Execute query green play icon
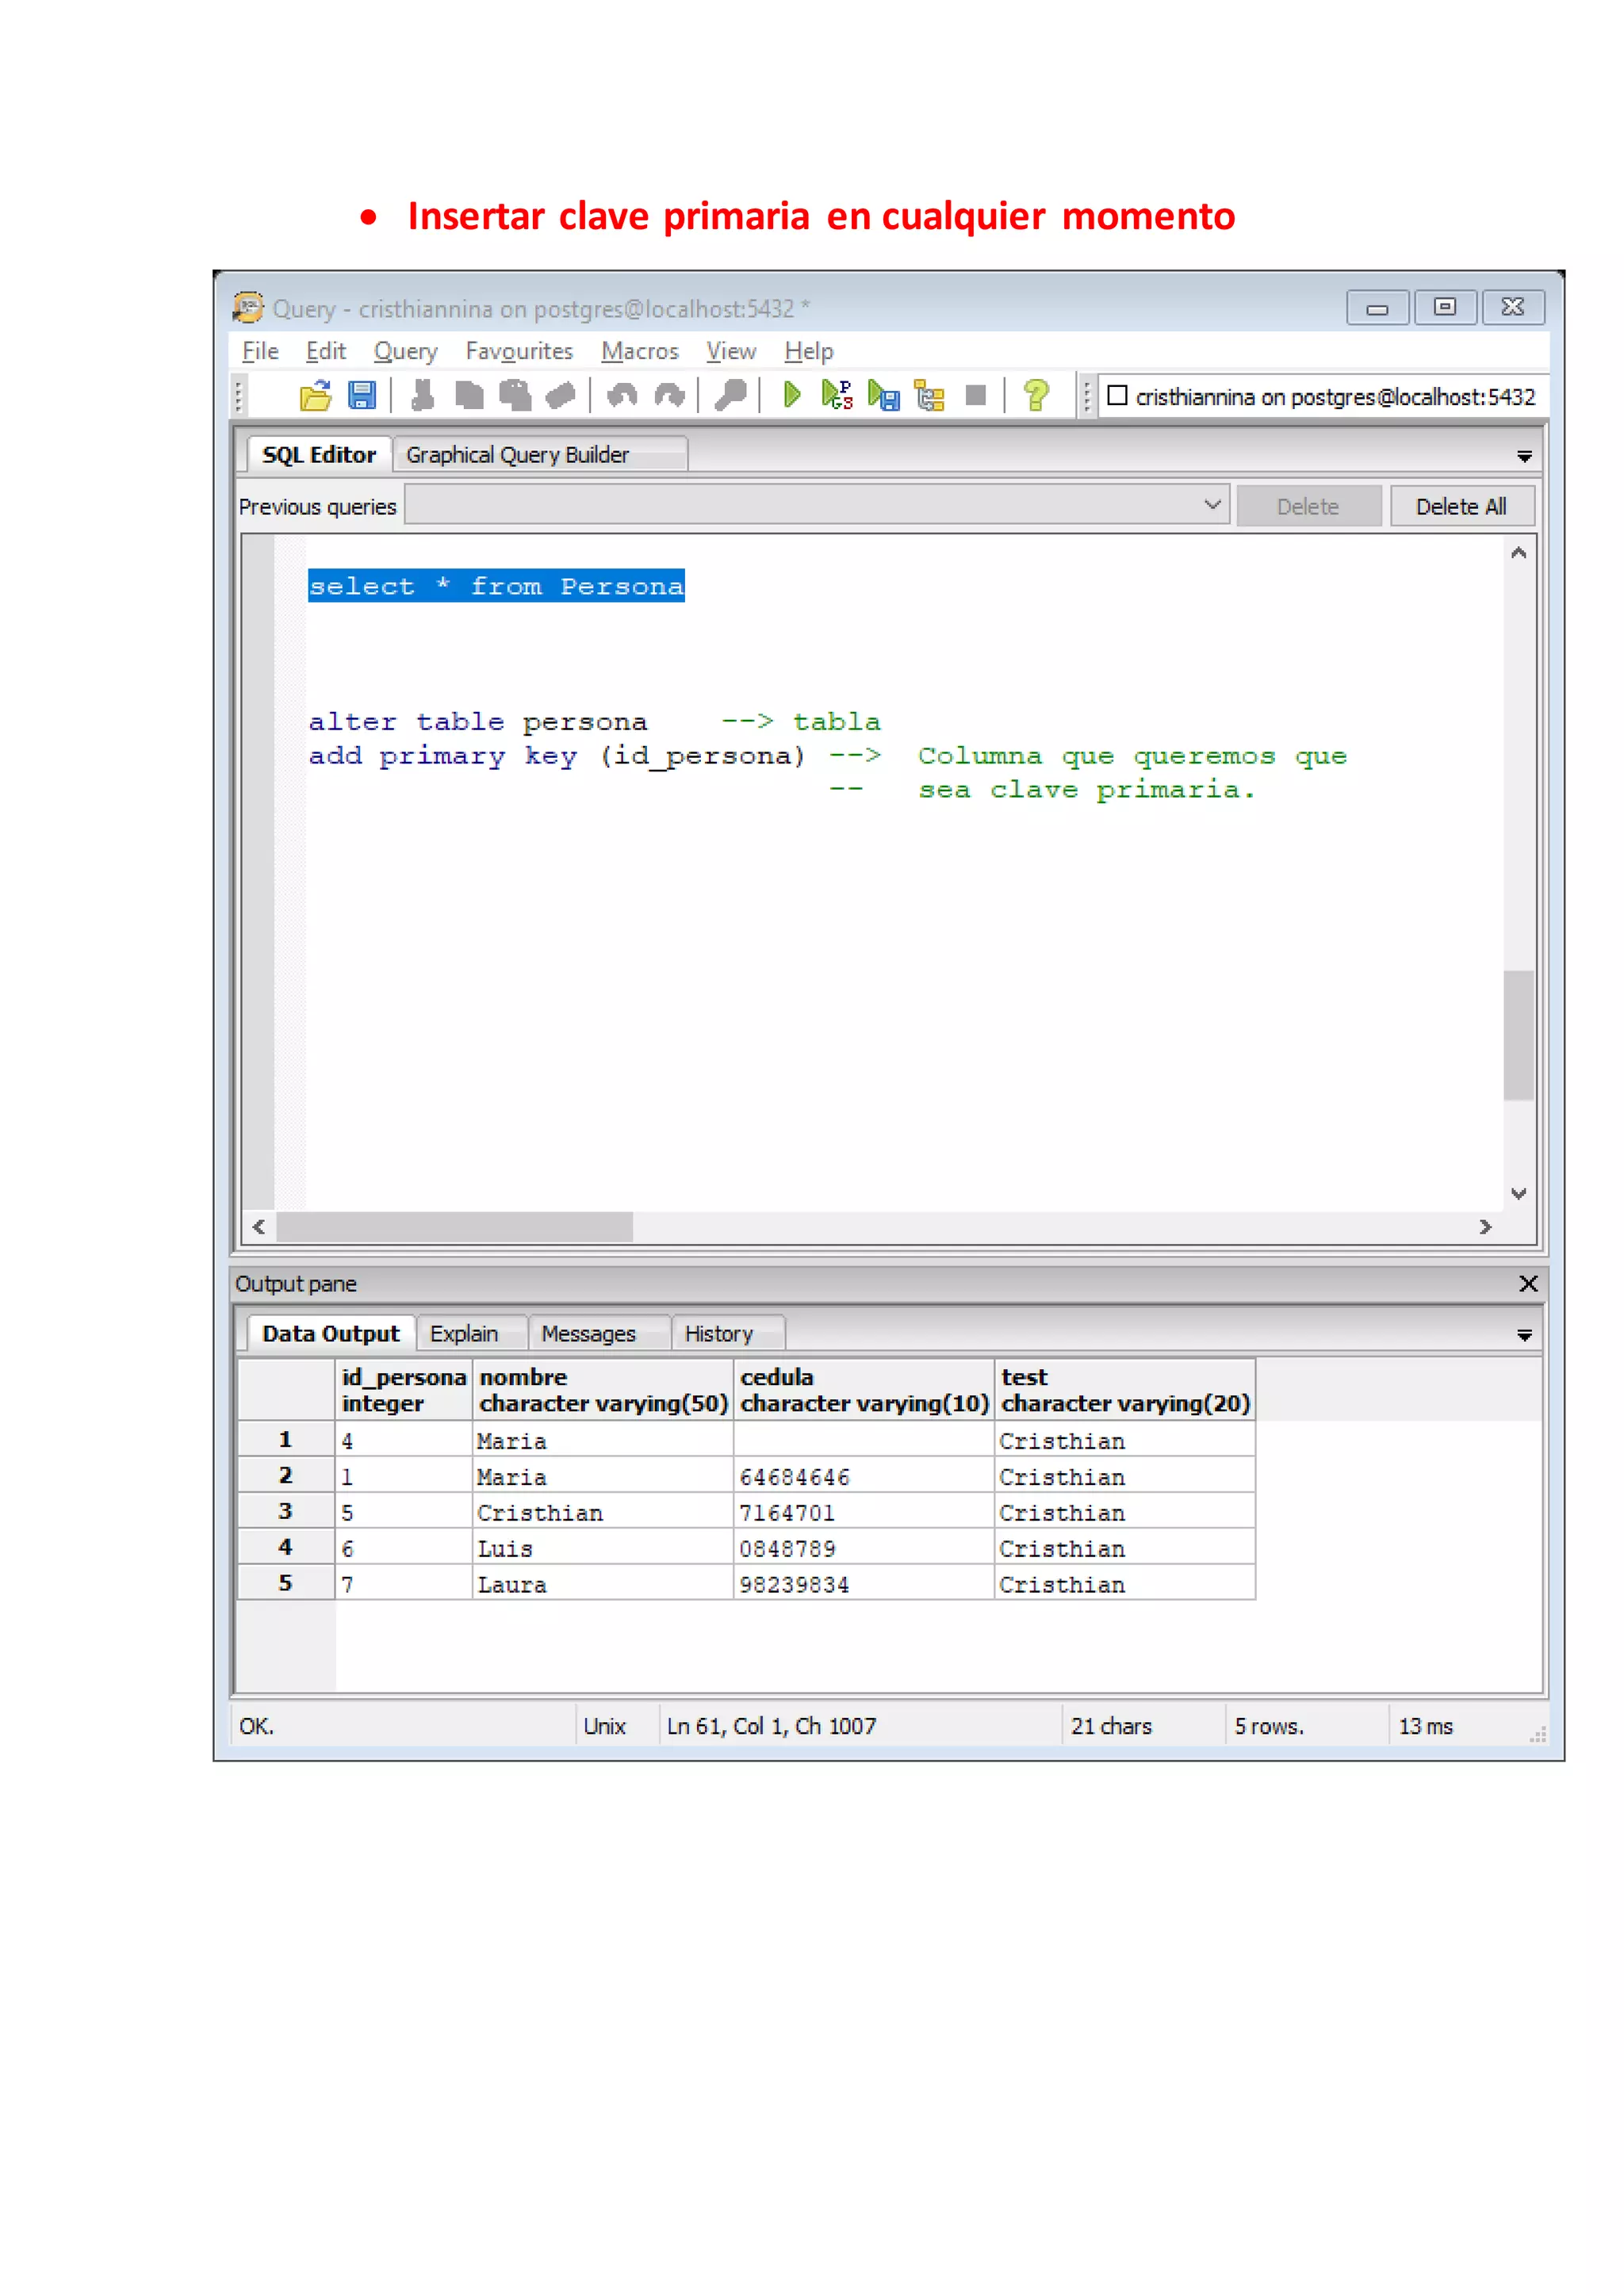The height and width of the screenshot is (2296, 1624). (x=791, y=396)
